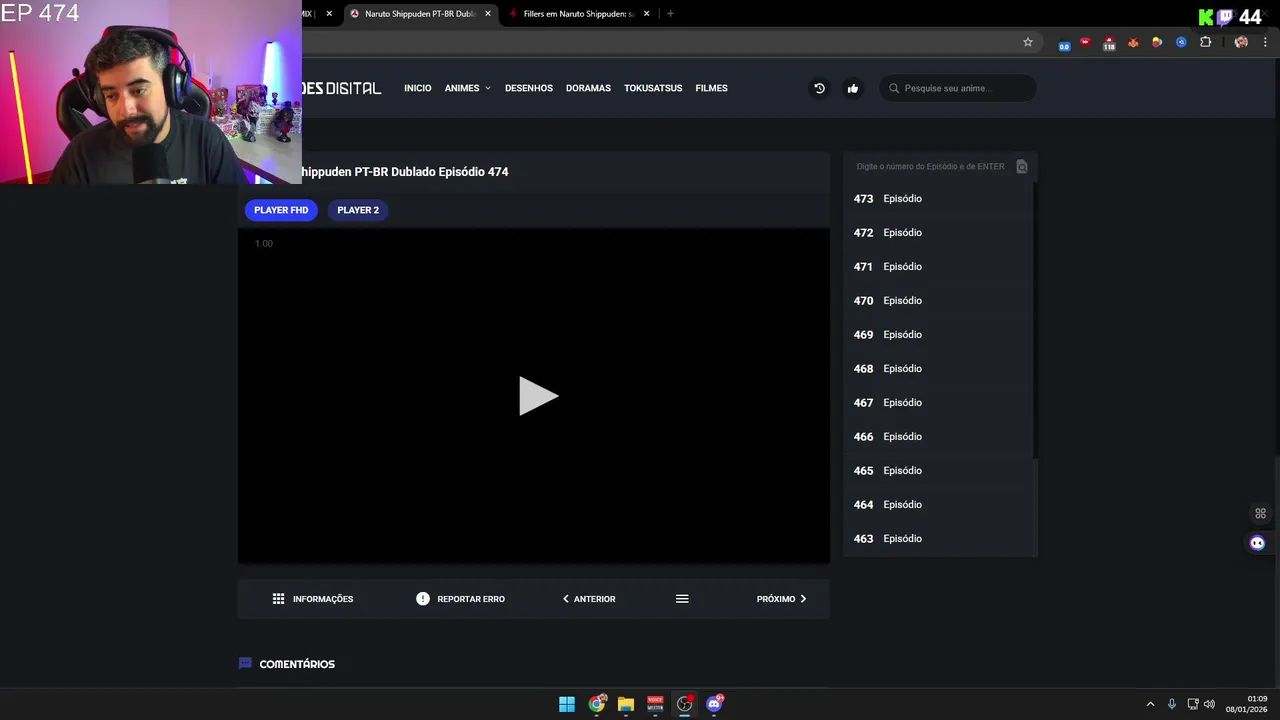Image resolution: width=1280 pixels, height=720 pixels.
Task: Show hidden system tray icons
Action: (1150, 704)
